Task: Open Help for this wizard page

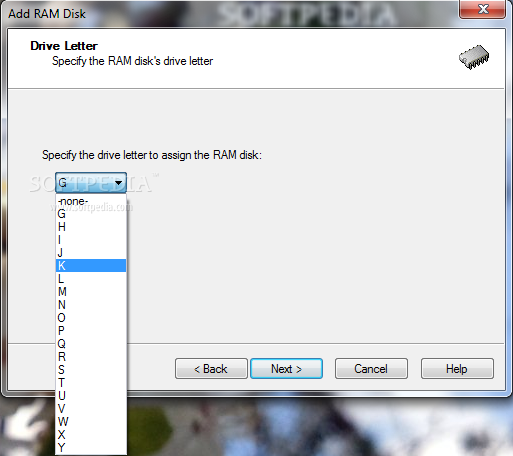Action: [x=457, y=369]
